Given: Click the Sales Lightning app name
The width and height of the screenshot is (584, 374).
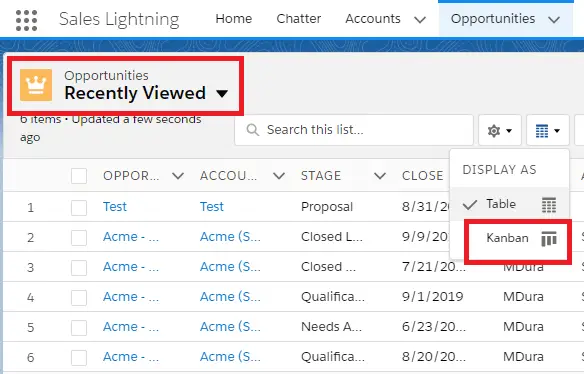Looking at the screenshot, I should 119,19.
